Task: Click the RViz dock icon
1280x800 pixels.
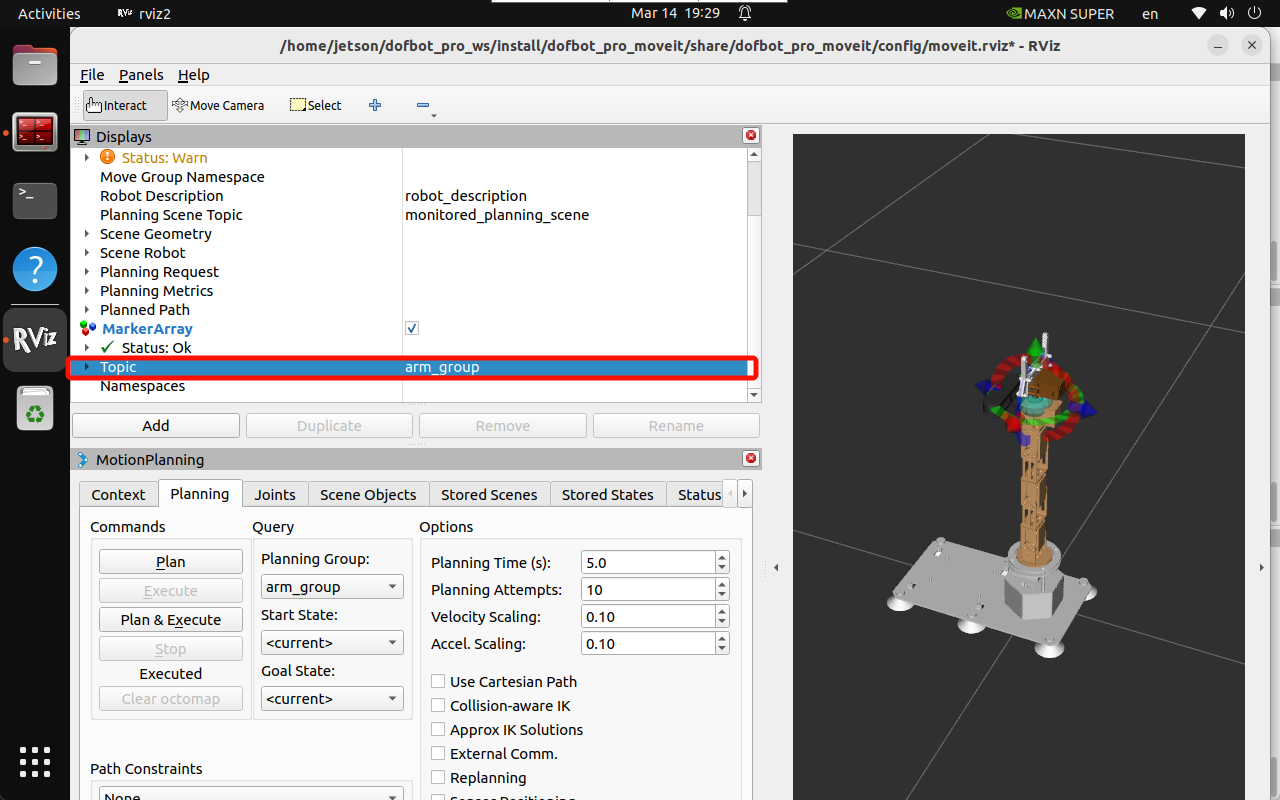Action: coord(35,340)
